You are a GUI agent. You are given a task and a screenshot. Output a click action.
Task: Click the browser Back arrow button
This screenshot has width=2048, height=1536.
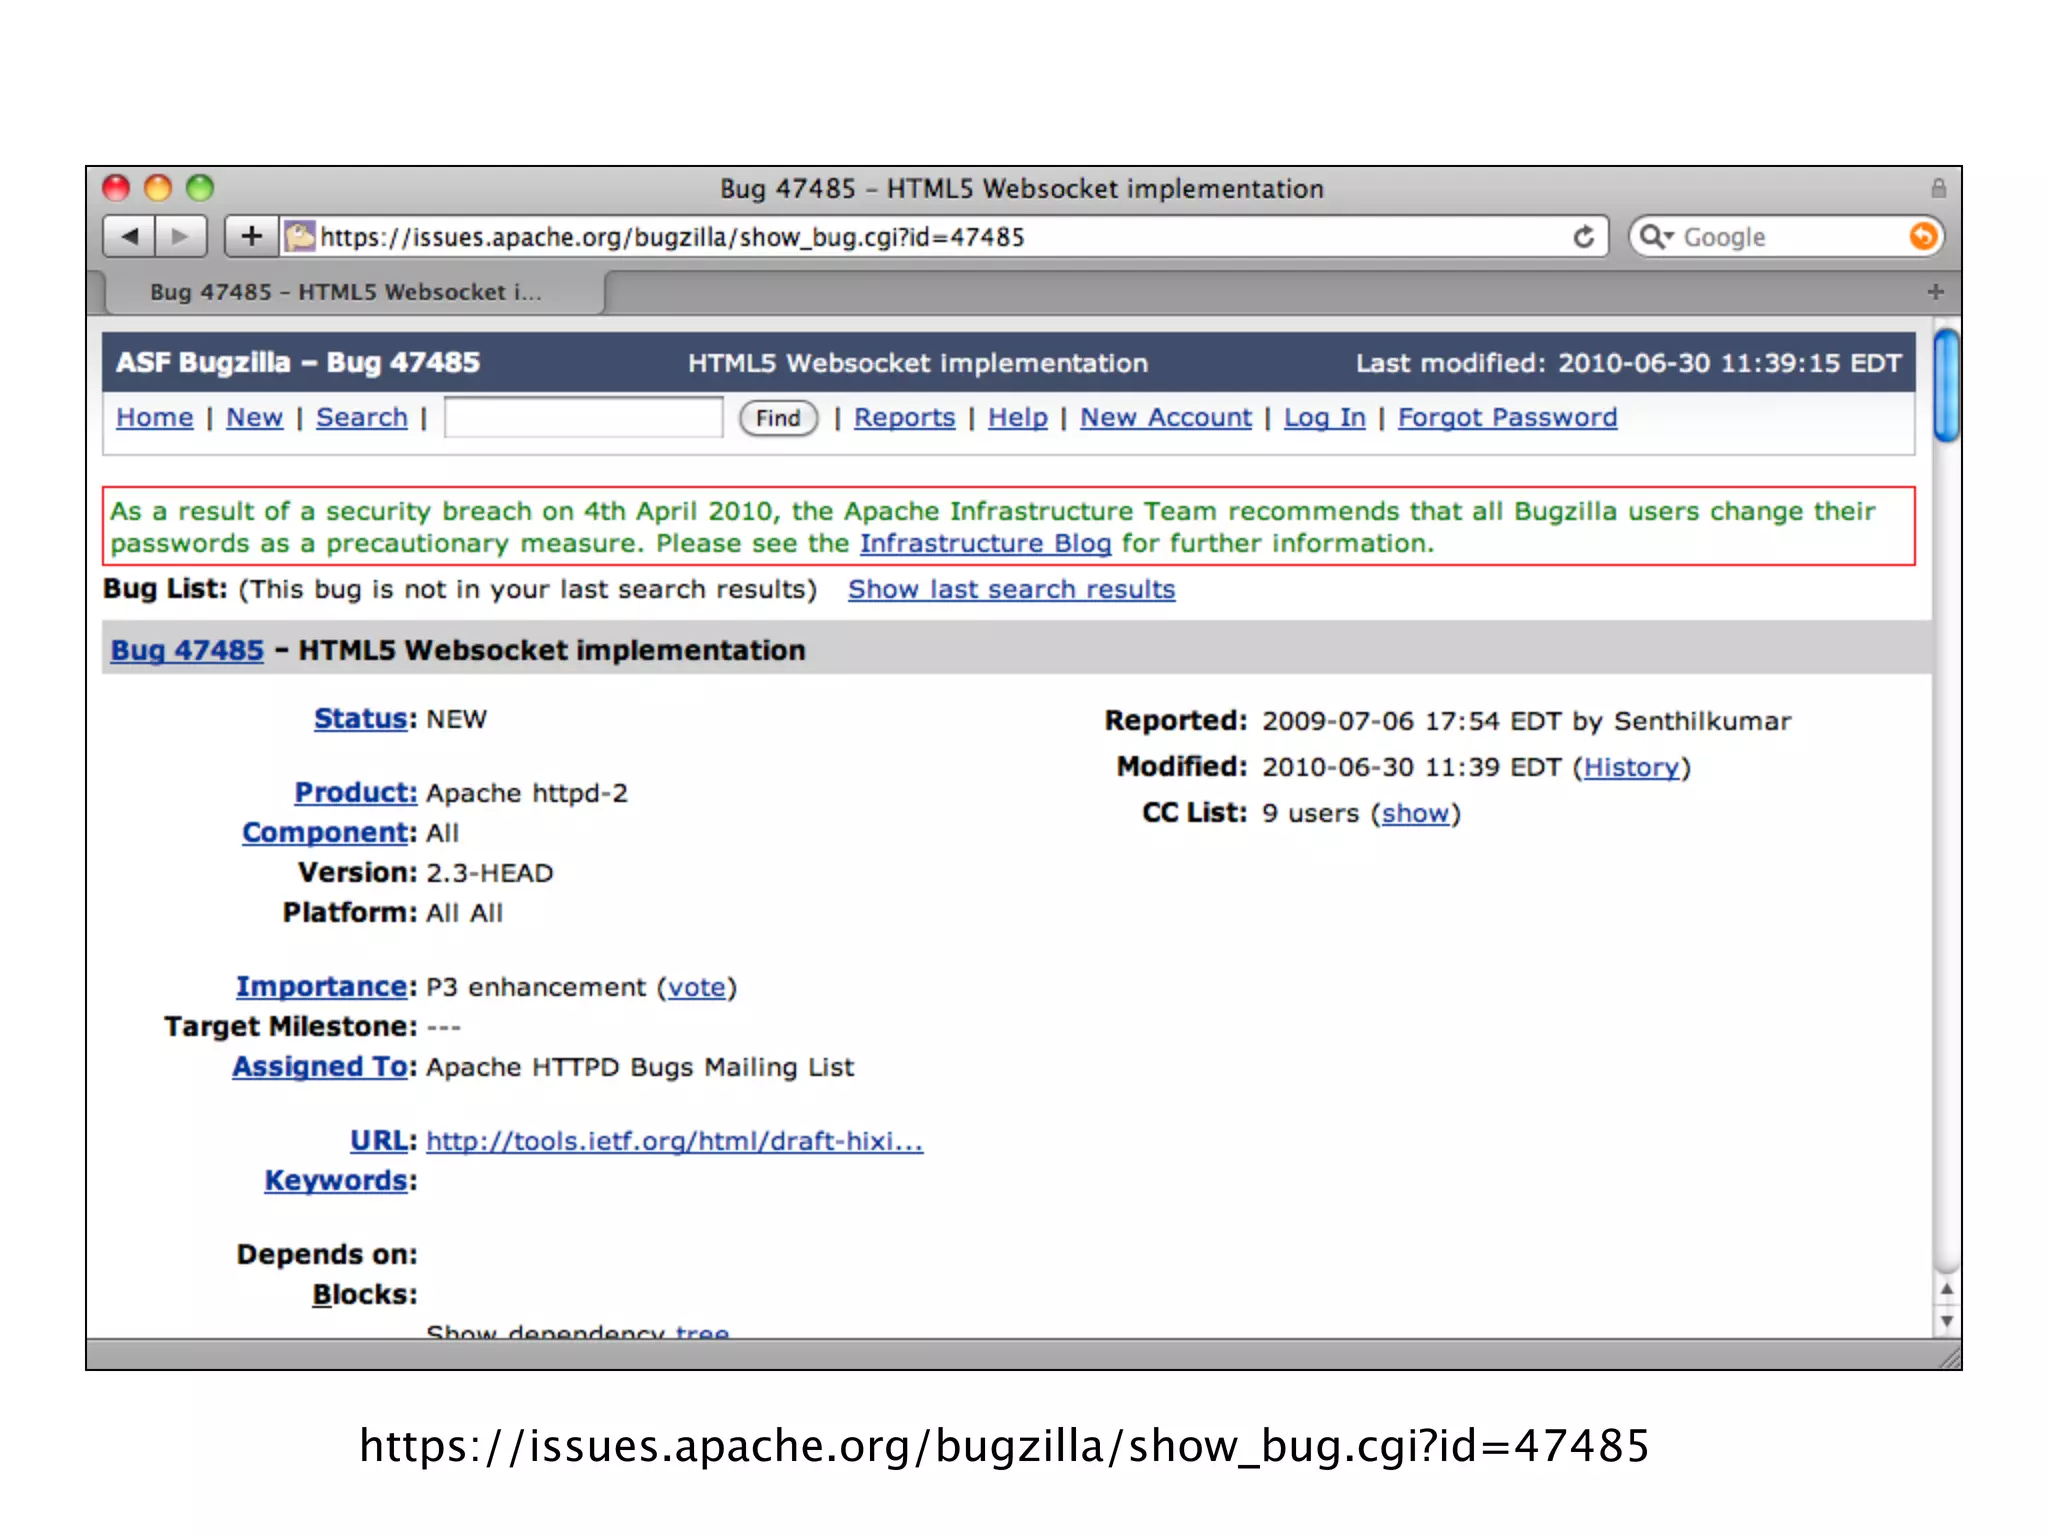(129, 237)
